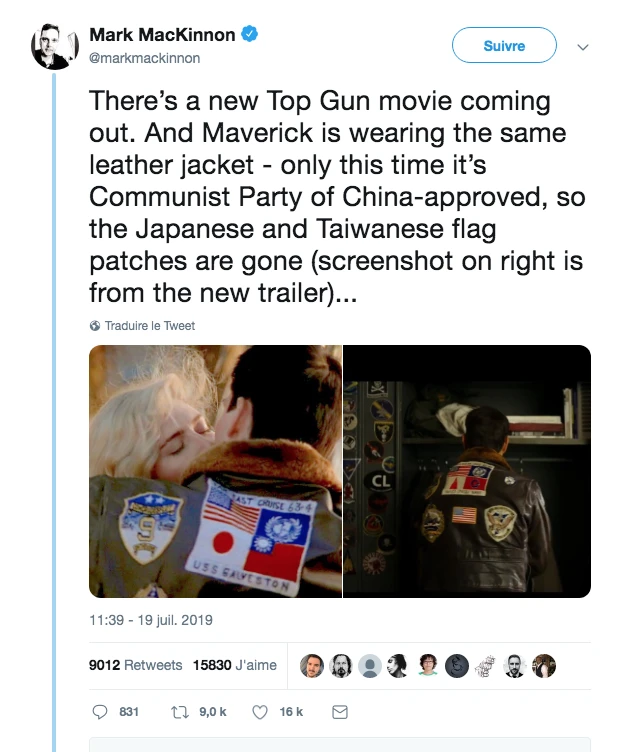
Task: Translate tweet via Traduire le Tweet
Action: pos(150,326)
